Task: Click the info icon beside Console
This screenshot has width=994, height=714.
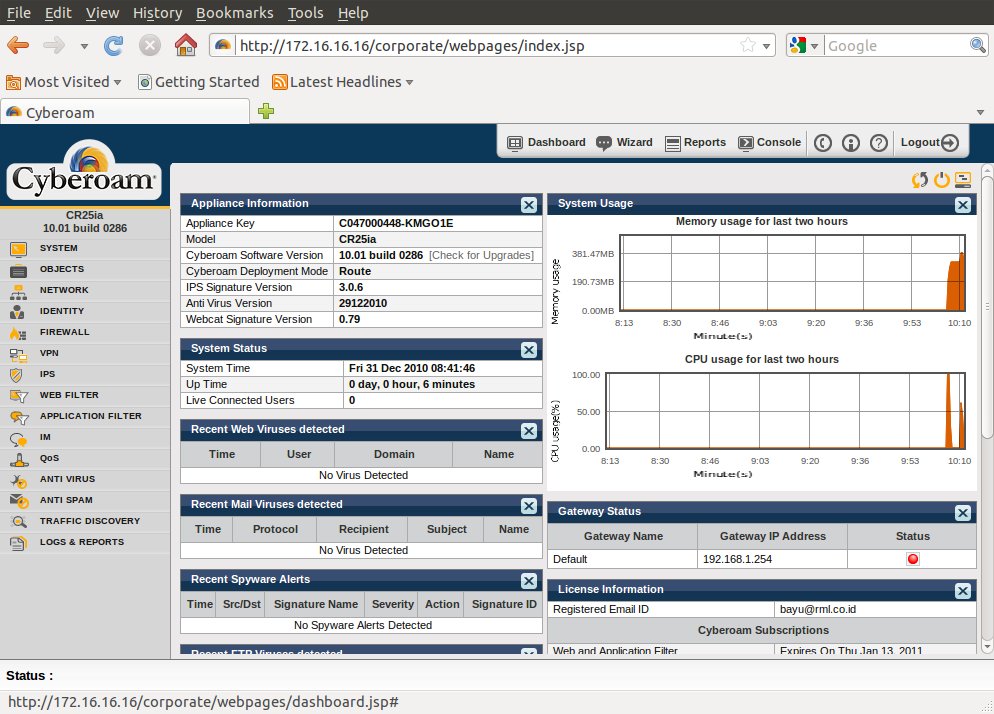Action: (x=851, y=143)
